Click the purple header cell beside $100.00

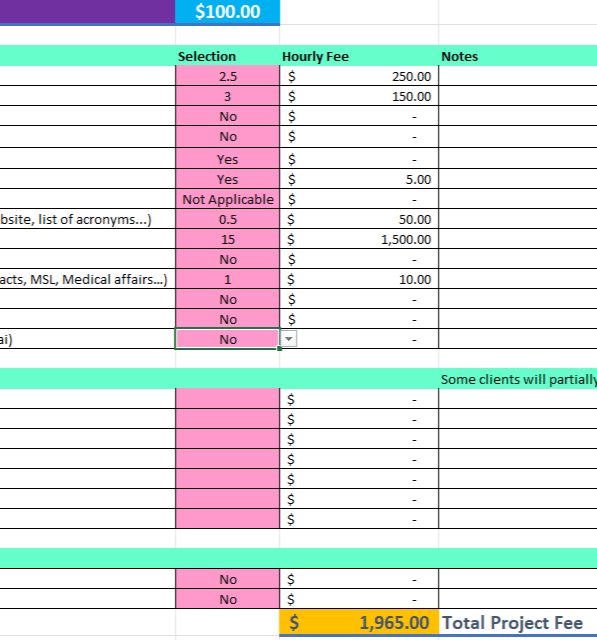click(87, 12)
